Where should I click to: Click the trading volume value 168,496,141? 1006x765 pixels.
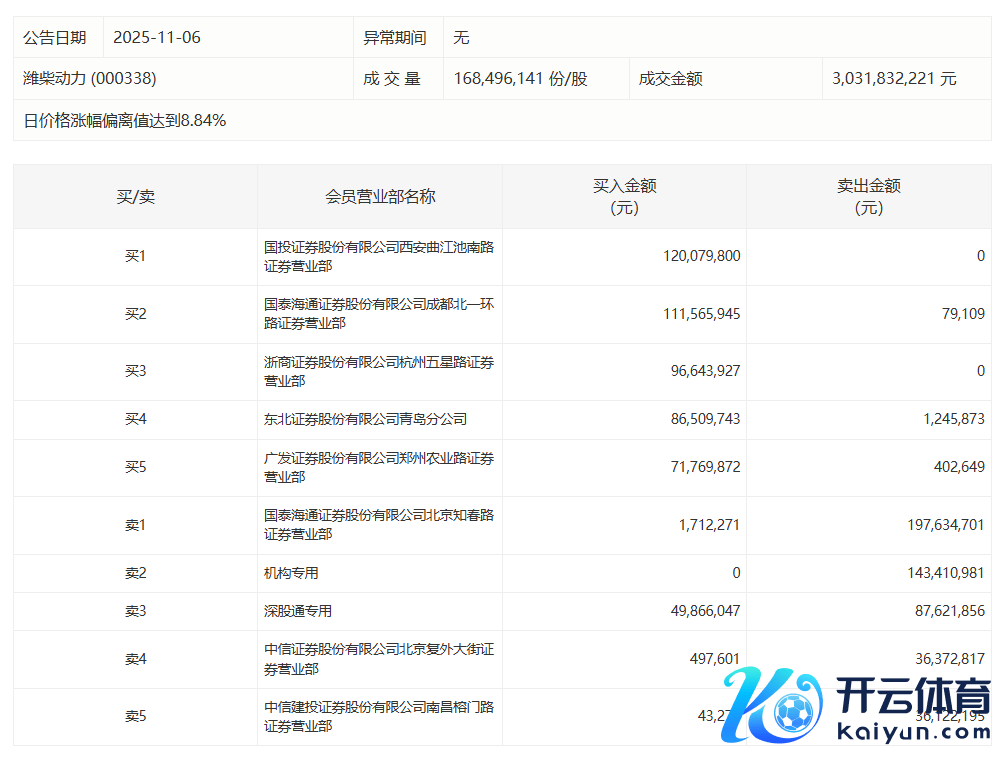(520, 78)
